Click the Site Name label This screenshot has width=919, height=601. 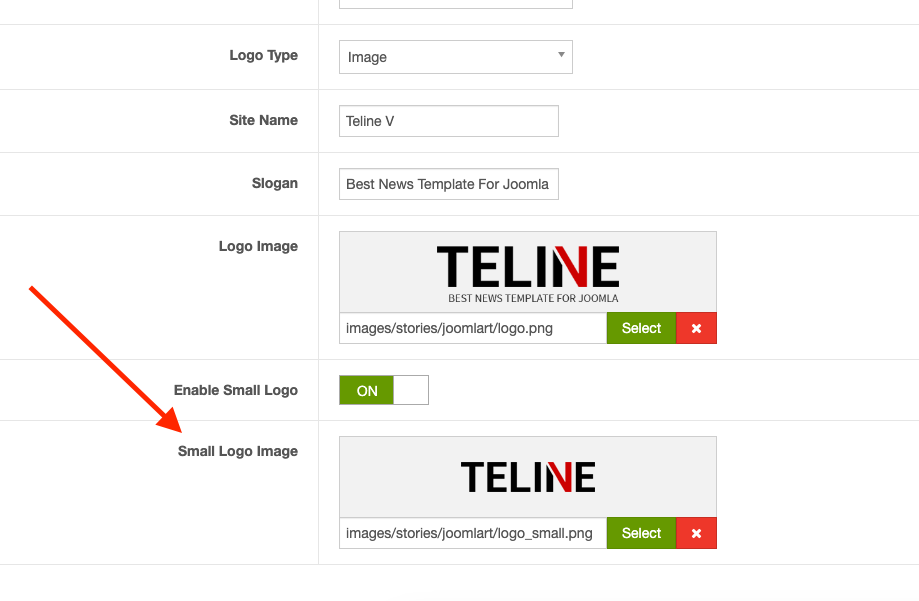click(x=263, y=120)
